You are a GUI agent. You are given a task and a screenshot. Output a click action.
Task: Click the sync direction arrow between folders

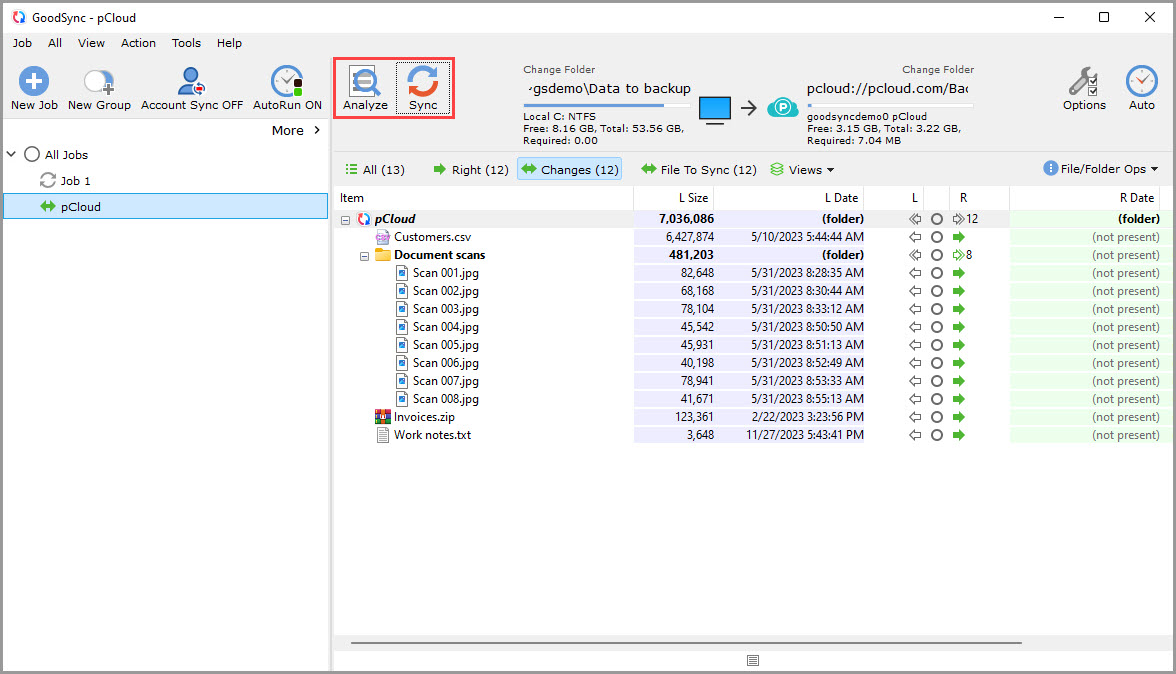point(748,108)
